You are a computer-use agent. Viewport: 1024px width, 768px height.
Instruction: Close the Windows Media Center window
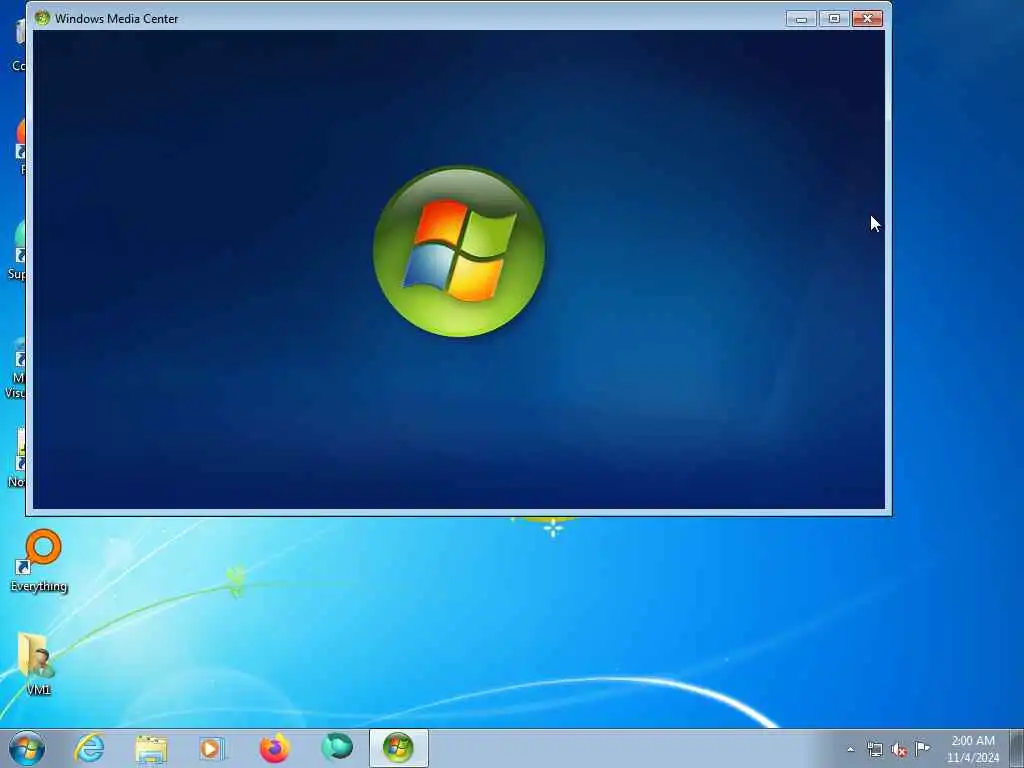(868, 18)
